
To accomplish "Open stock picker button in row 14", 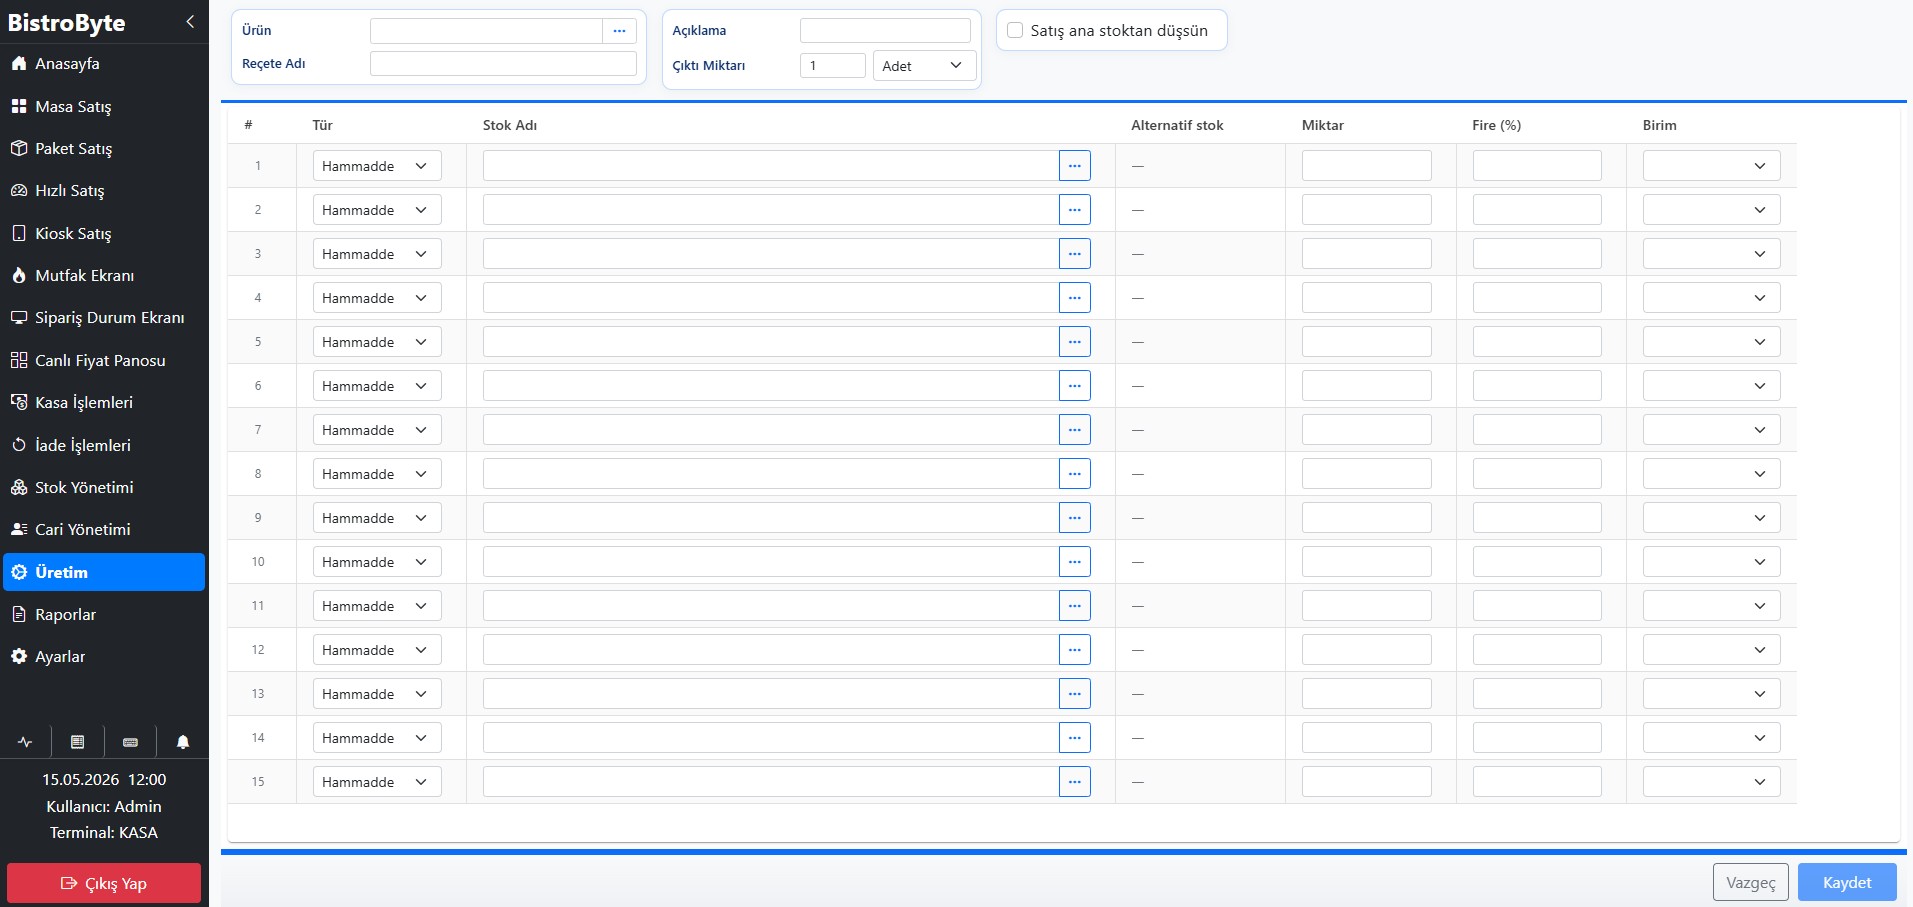I will pyautogui.click(x=1074, y=738).
